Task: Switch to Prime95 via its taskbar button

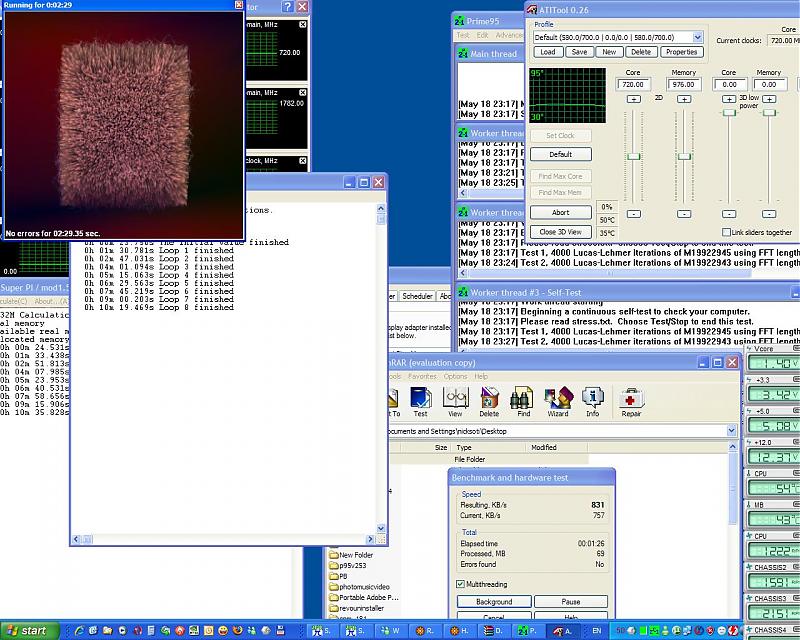Action: point(527,631)
